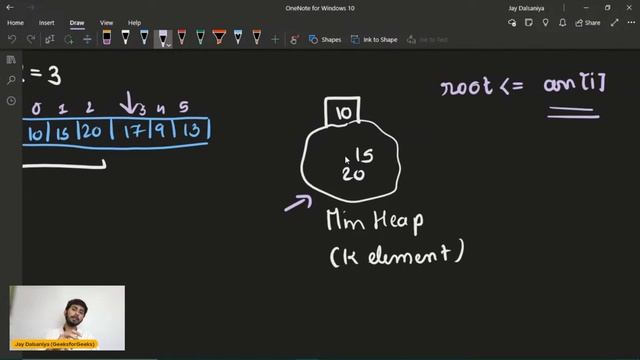Click the greyed Ink to Text button

click(427, 40)
